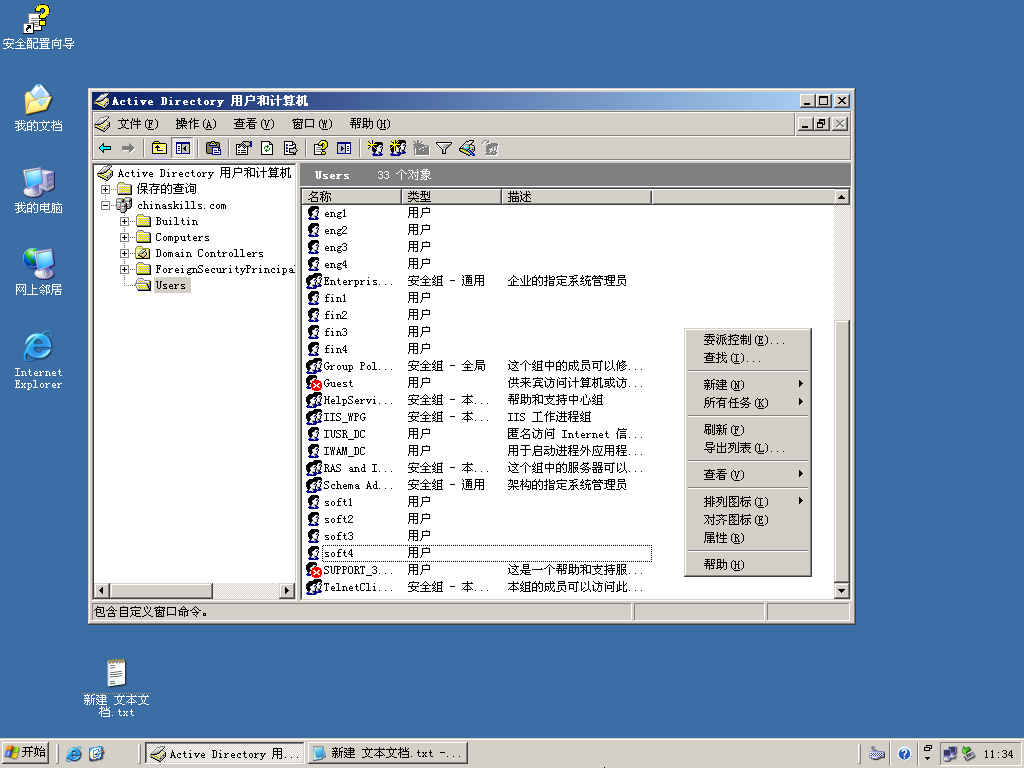This screenshot has width=1024, height=768.
Task: Select the soft4 user row
Action: [478, 553]
